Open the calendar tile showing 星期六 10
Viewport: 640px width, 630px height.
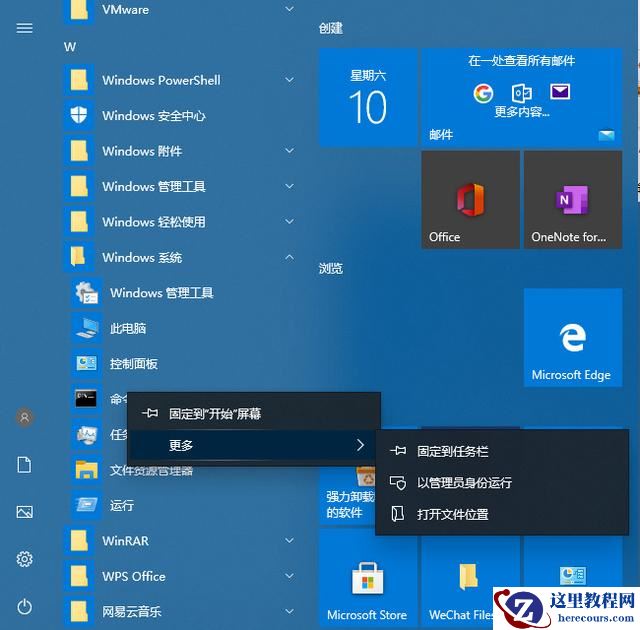coord(368,98)
